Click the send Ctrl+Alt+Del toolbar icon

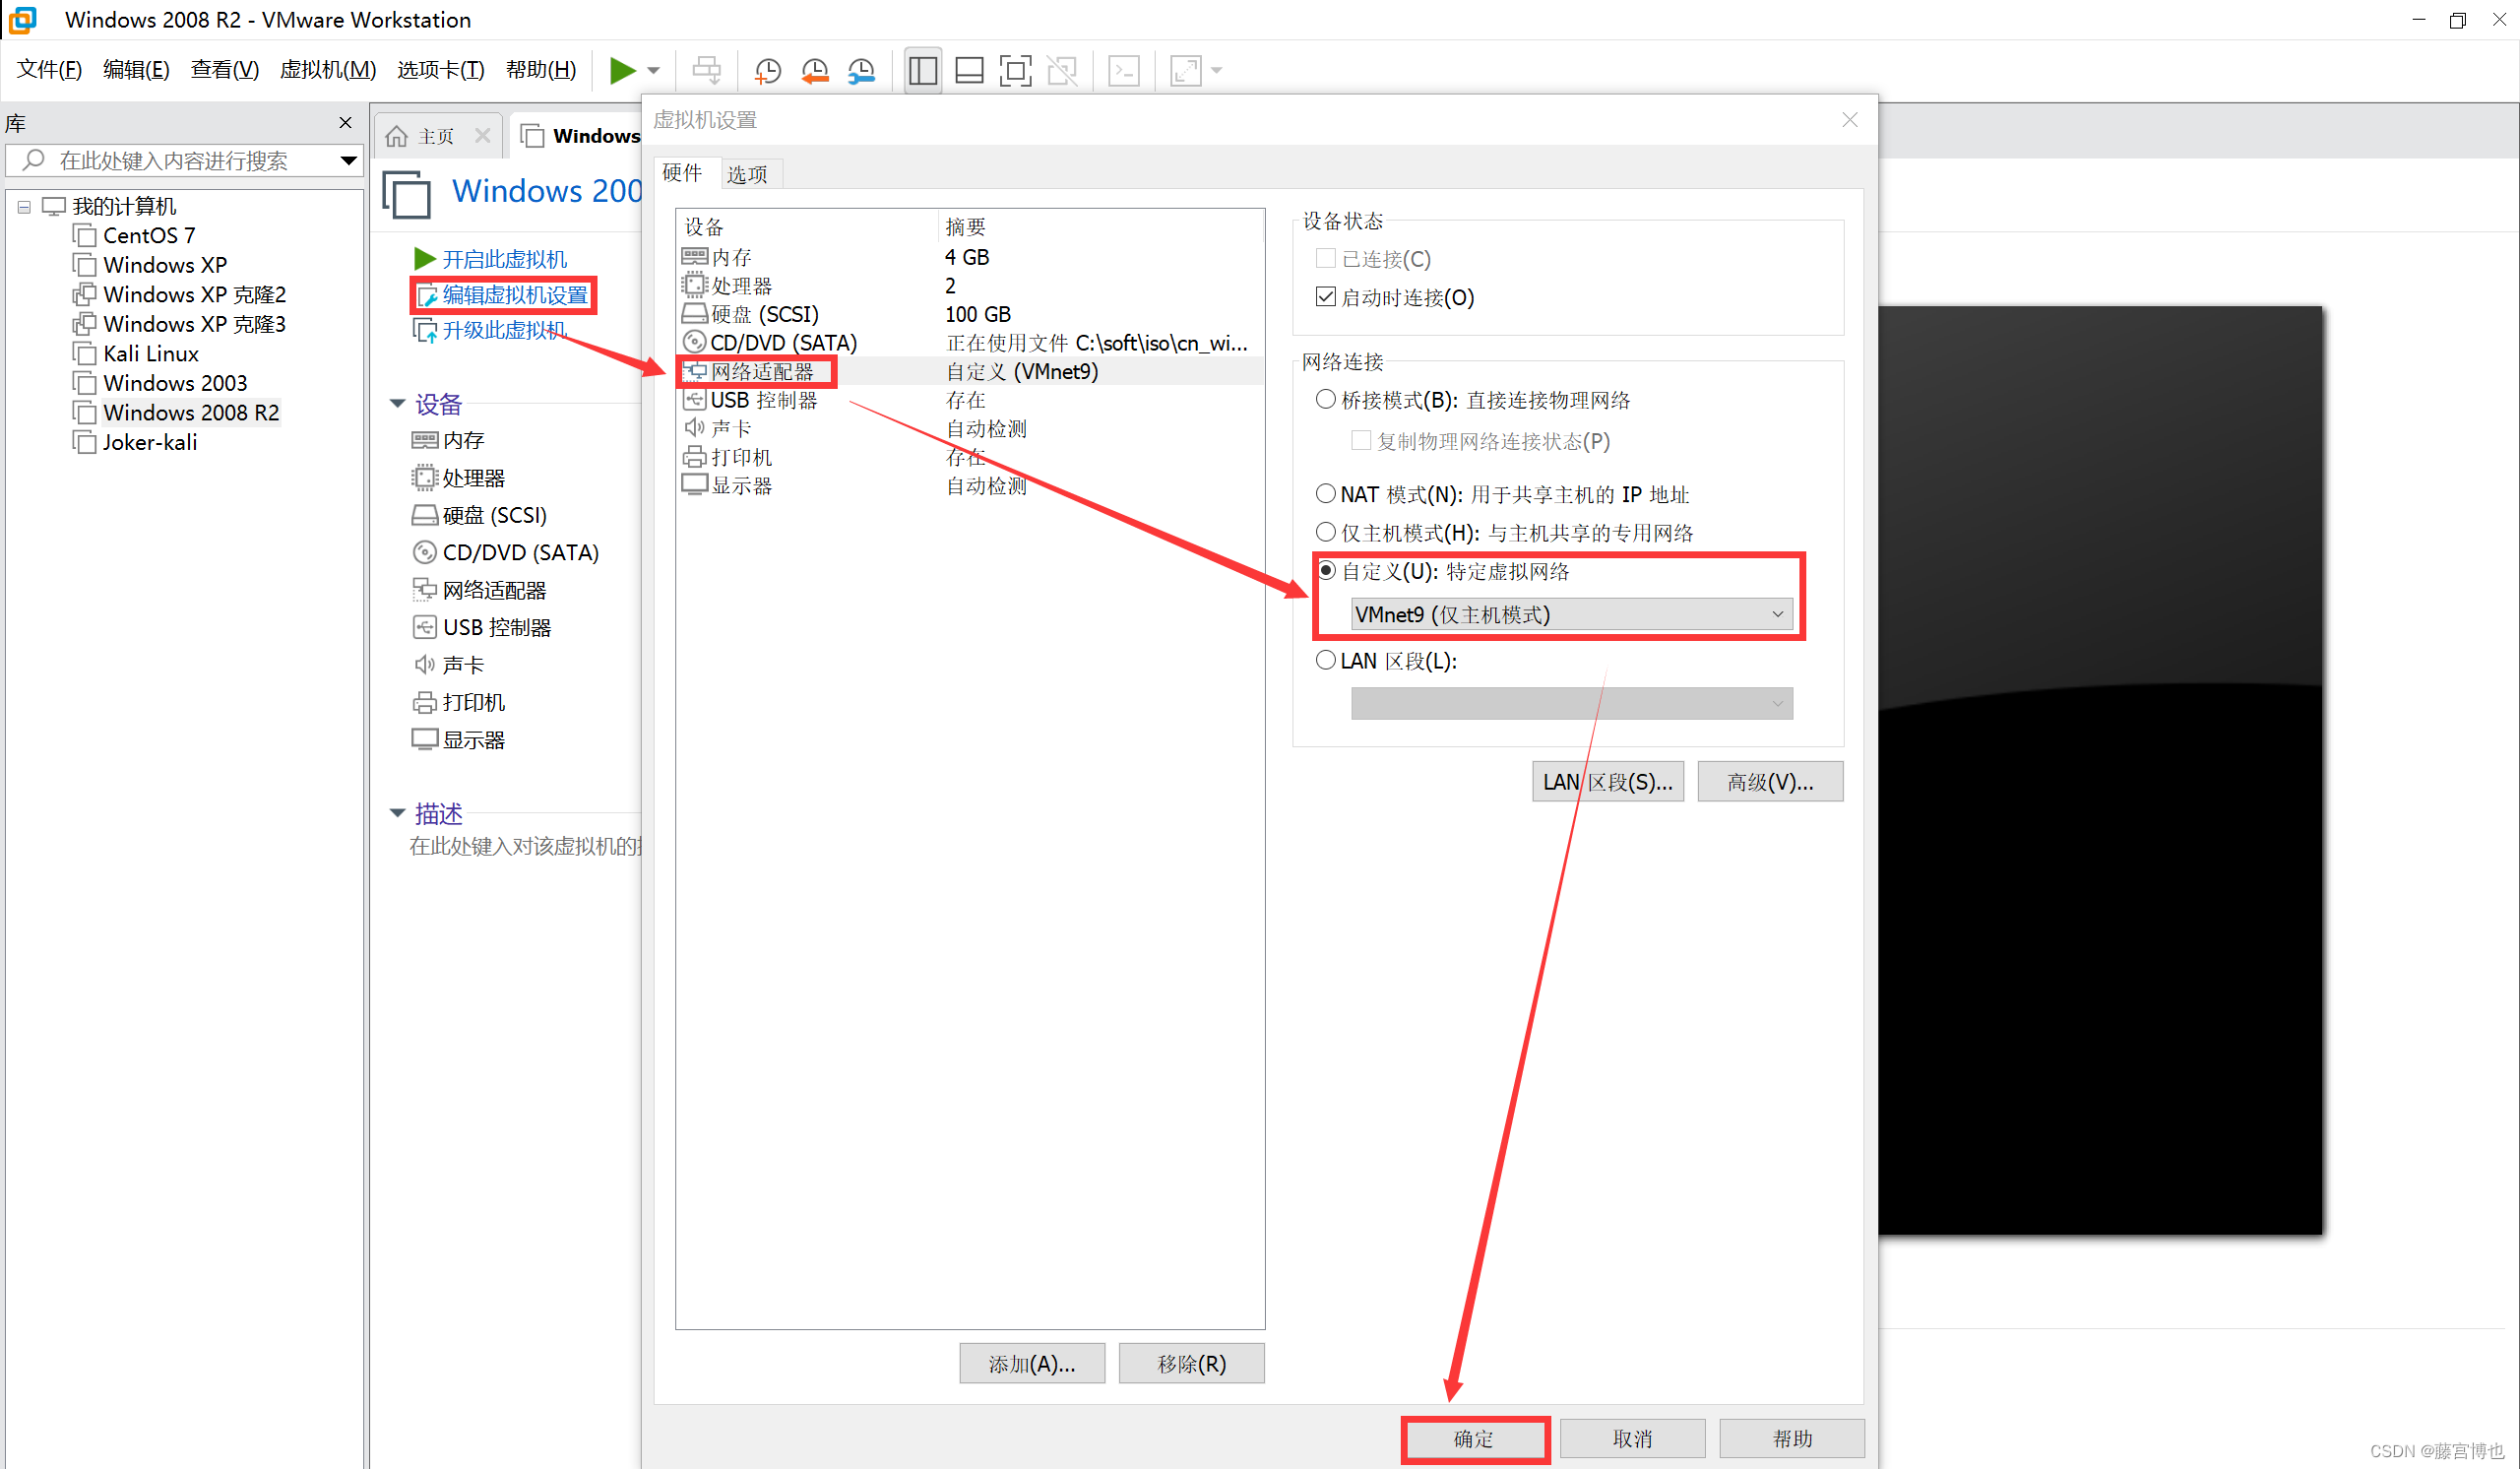click(707, 70)
